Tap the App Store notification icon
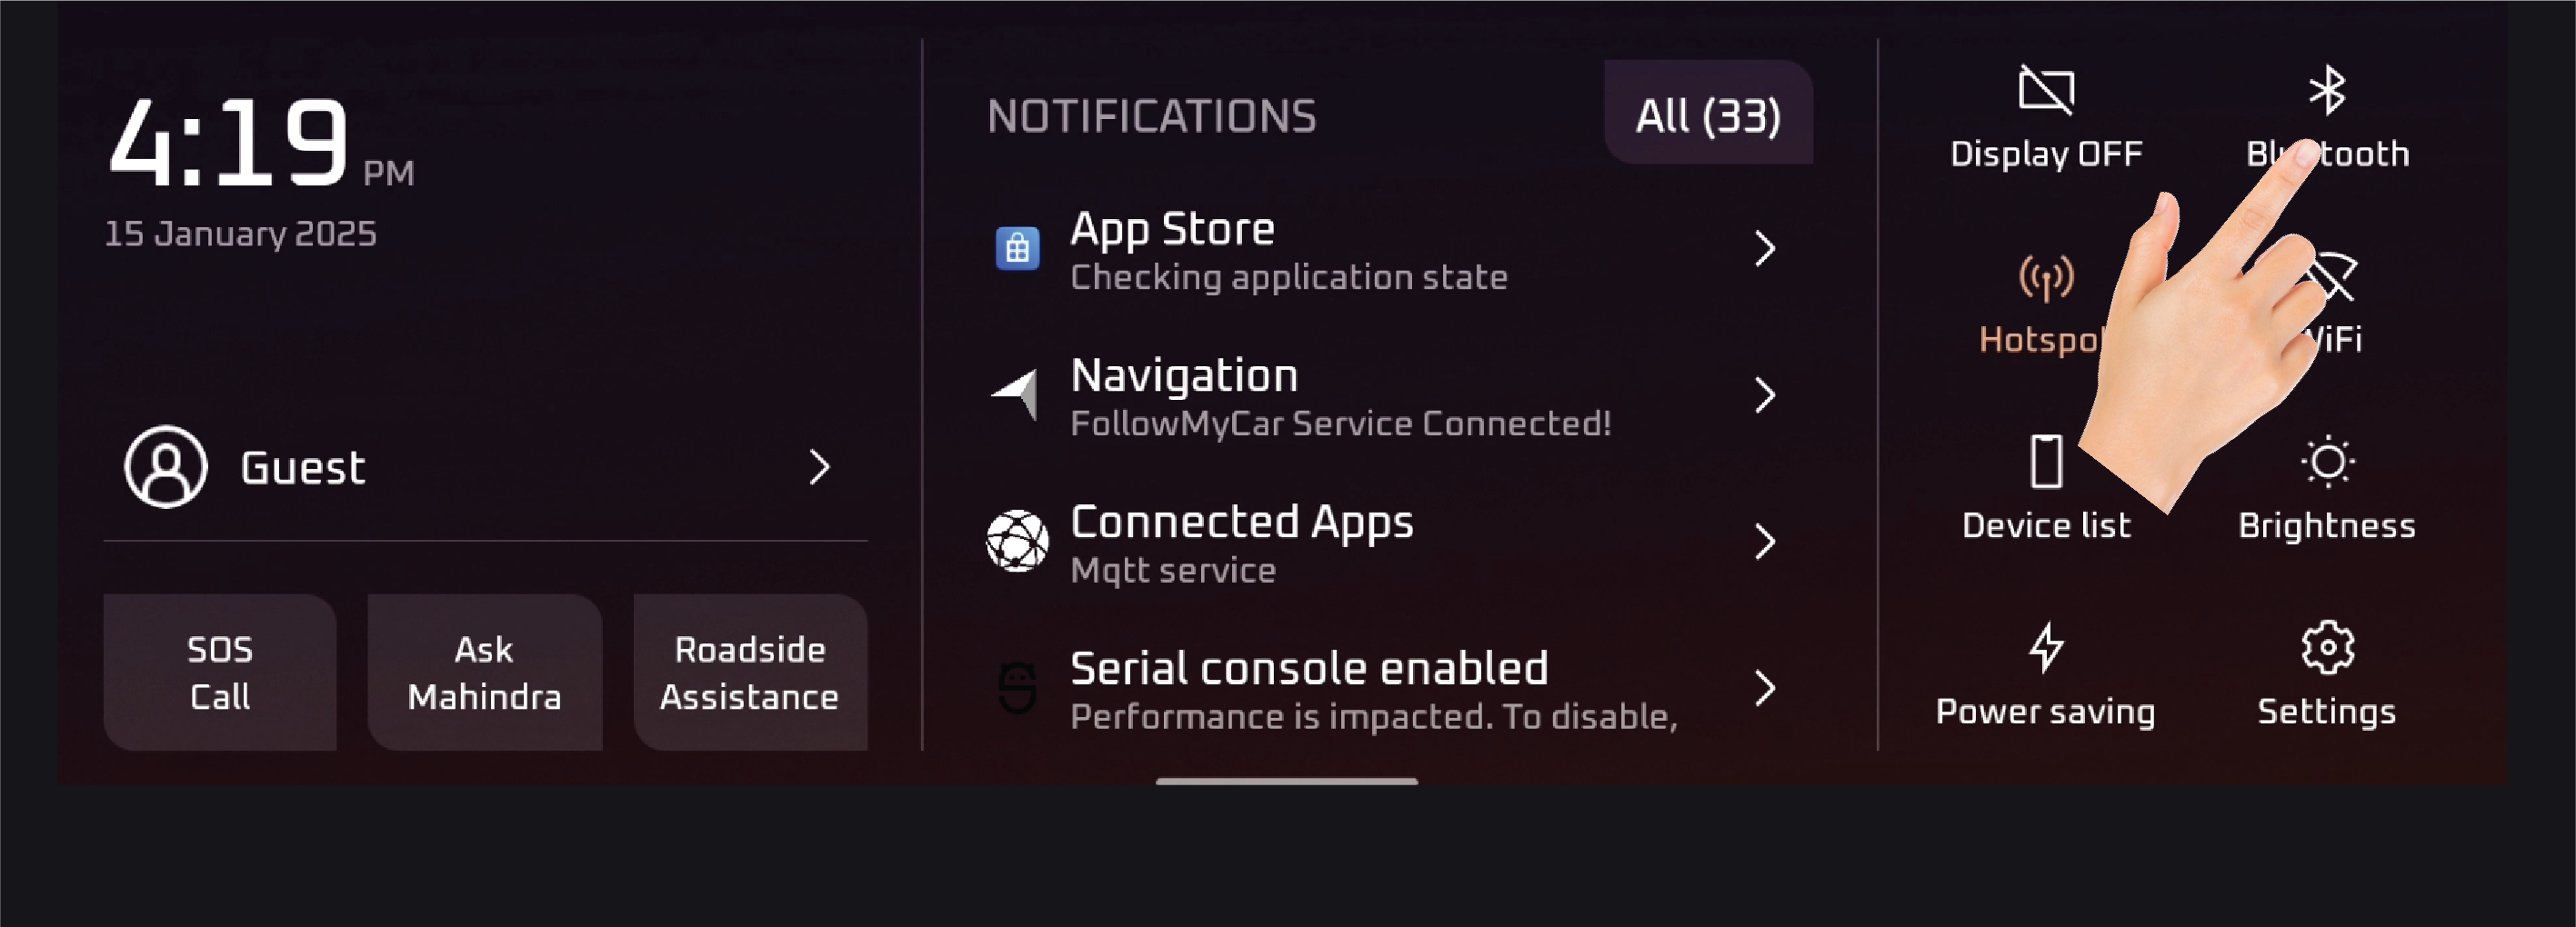The height and width of the screenshot is (927, 2576). tap(1017, 248)
